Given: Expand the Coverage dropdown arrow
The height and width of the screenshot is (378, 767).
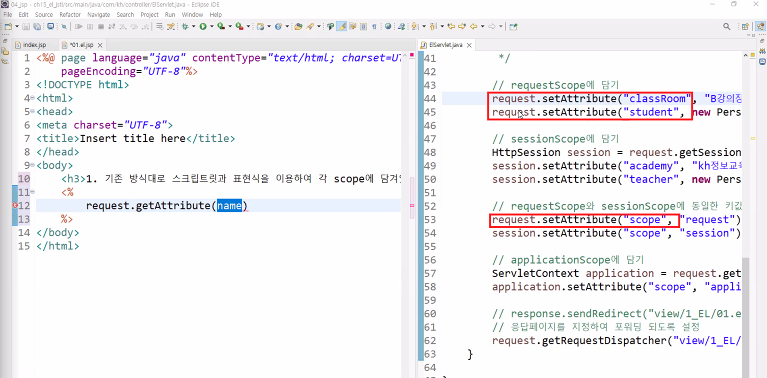Looking at the screenshot, I should click(230, 26).
